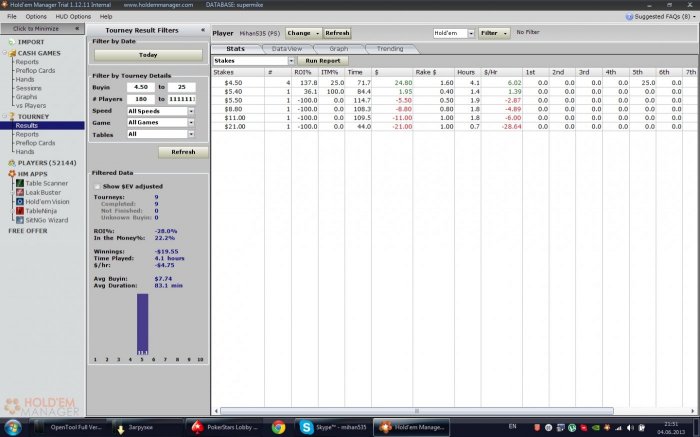This screenshot has height=437, width=700.
Task: Open the Help menu
Action: pyautogui.click(x=106, y=17)
